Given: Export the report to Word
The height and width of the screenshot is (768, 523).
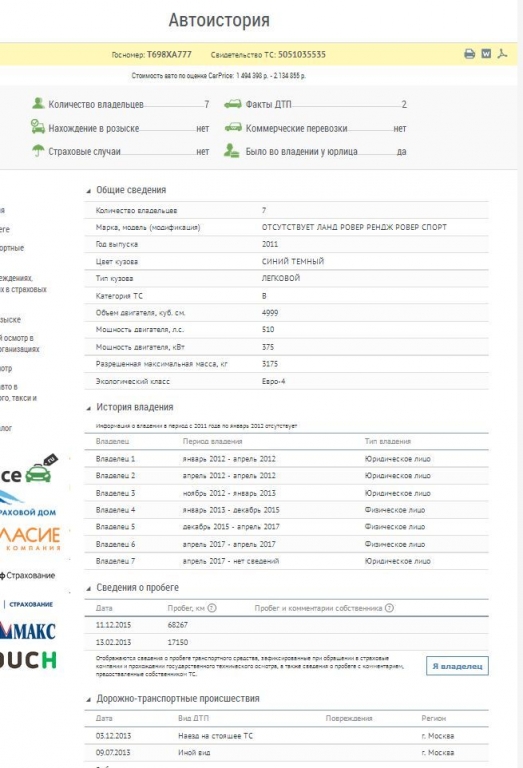Looking at the screenshot, I should tap(486, 54).
